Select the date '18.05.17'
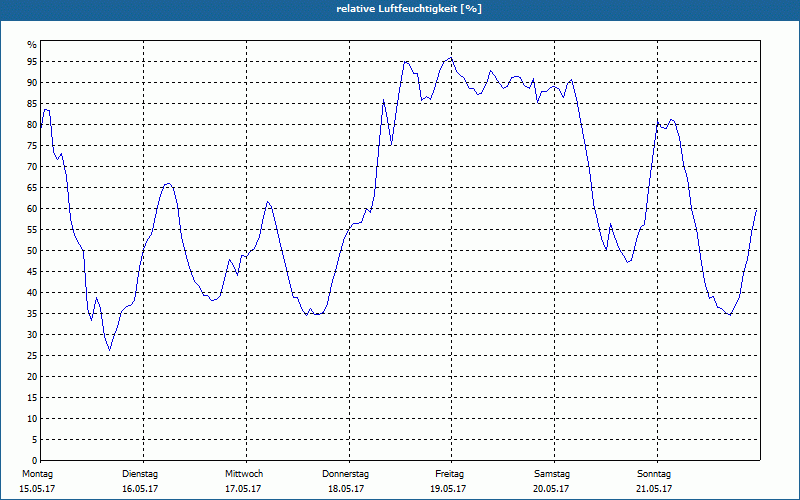800x500 pixels. pos(346,489)
